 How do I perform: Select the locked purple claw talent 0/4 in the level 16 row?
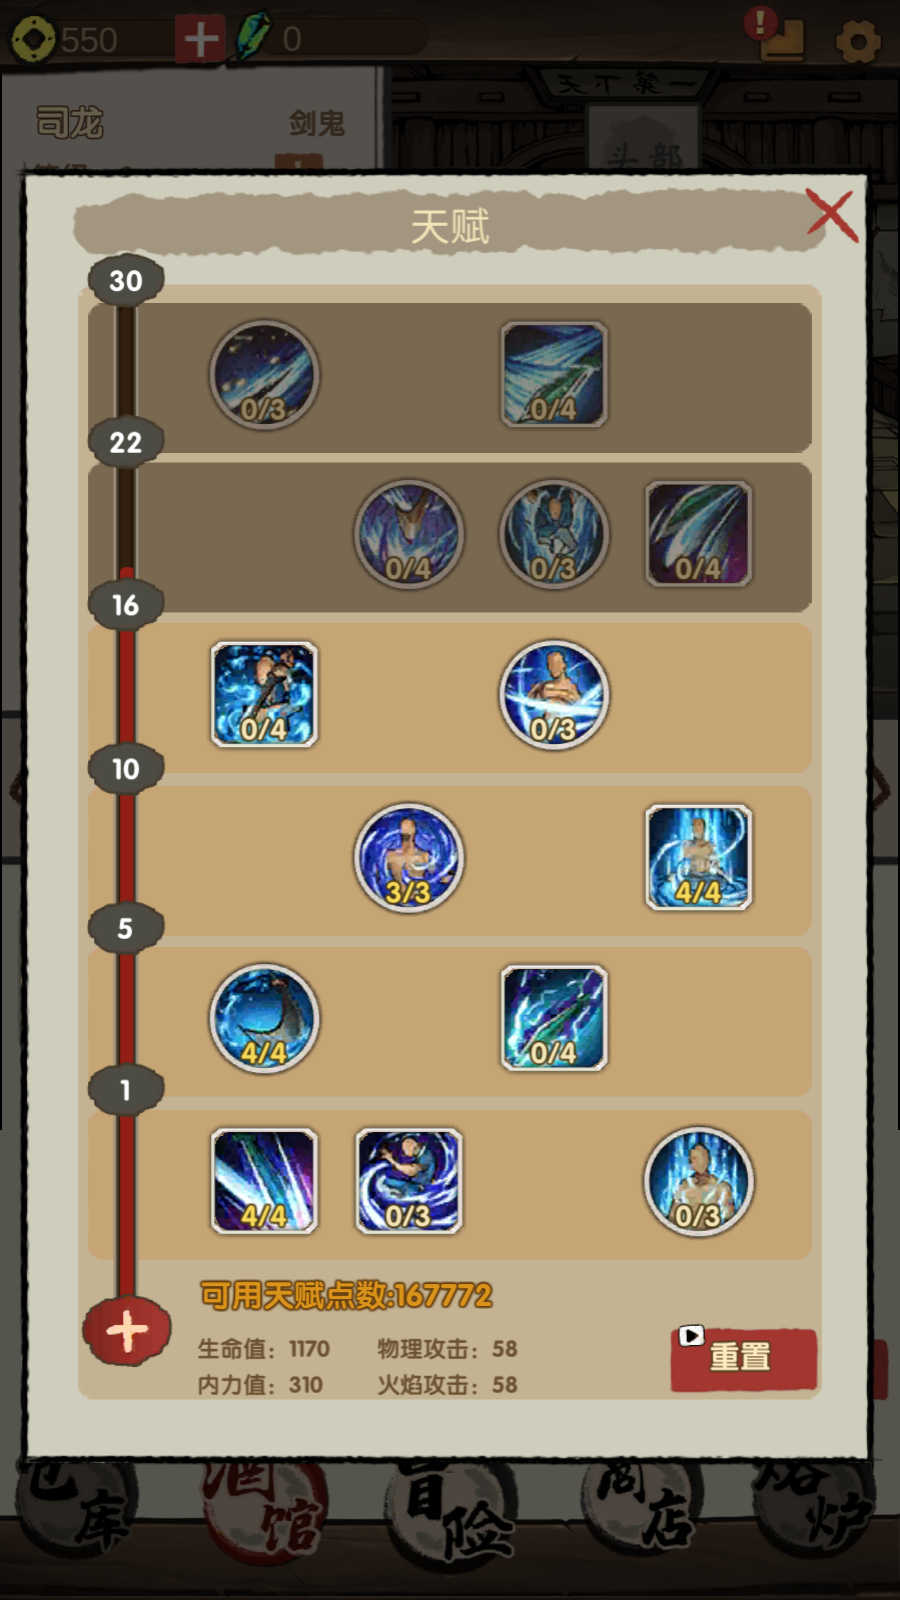(698, 534)
